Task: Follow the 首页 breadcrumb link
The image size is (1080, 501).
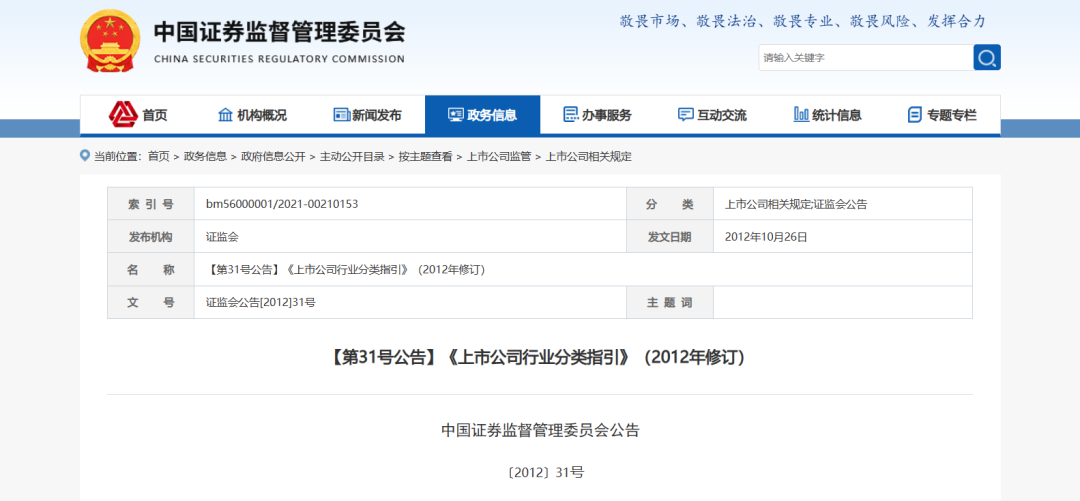Action: coord(158,156)
